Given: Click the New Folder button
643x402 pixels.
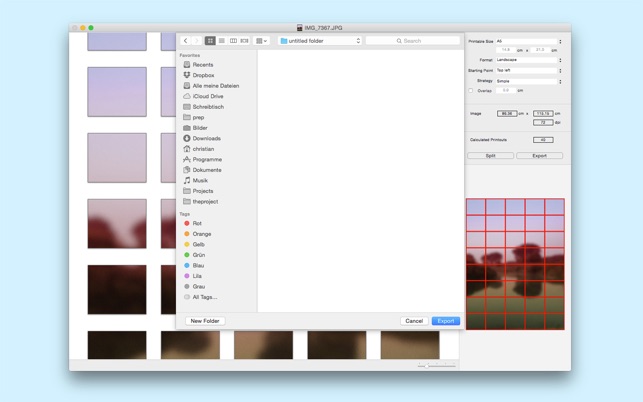Looking at the screenshot, I should point(204,321).
